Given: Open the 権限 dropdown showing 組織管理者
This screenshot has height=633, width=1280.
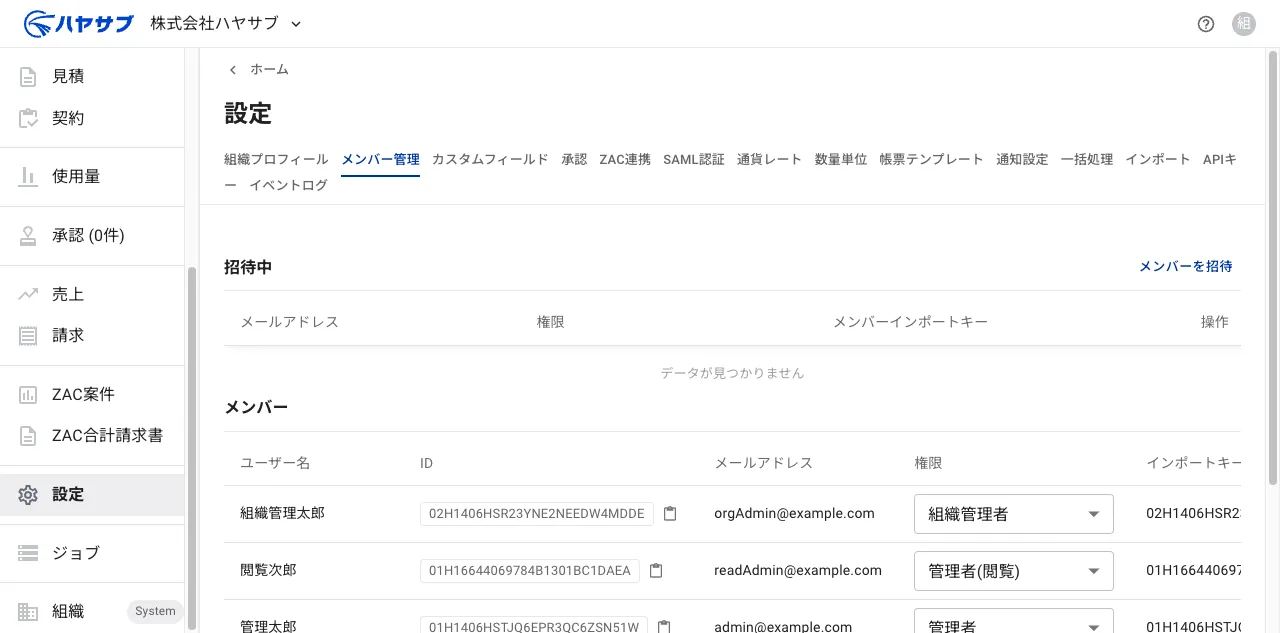Looking at the screenshot, I should click(x=1014, y=514).
